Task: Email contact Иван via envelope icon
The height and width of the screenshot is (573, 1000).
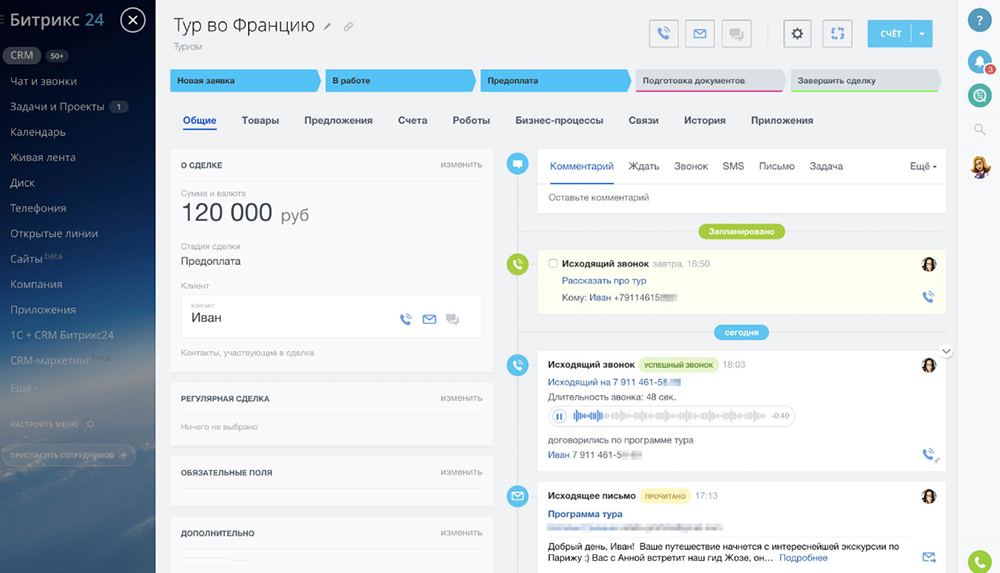Action: 429,319
